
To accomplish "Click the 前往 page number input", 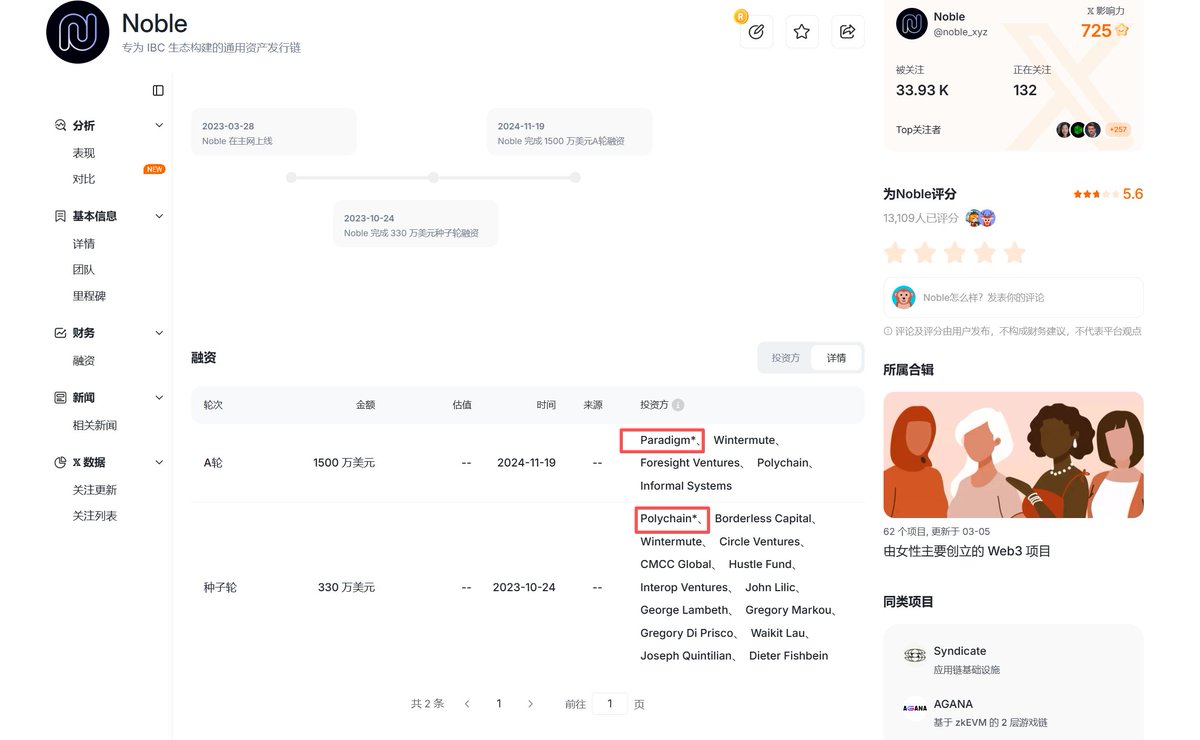I will [x=610, y=704].
